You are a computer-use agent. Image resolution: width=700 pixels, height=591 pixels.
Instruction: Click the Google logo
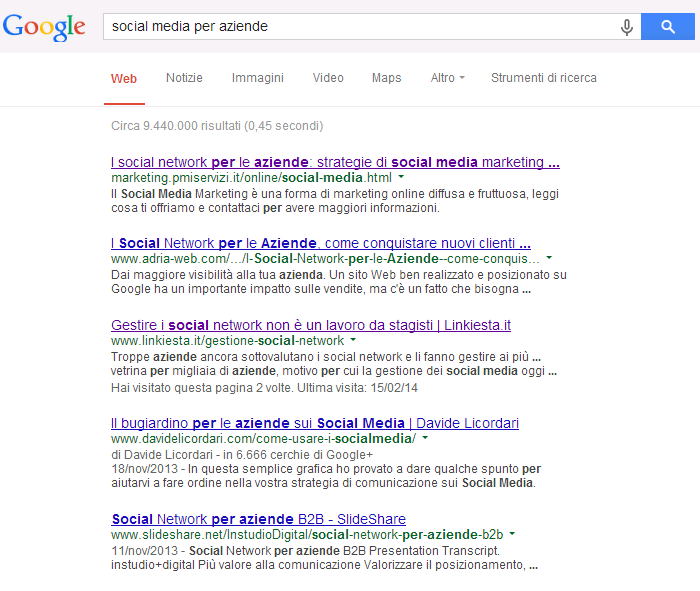[44, 27]
